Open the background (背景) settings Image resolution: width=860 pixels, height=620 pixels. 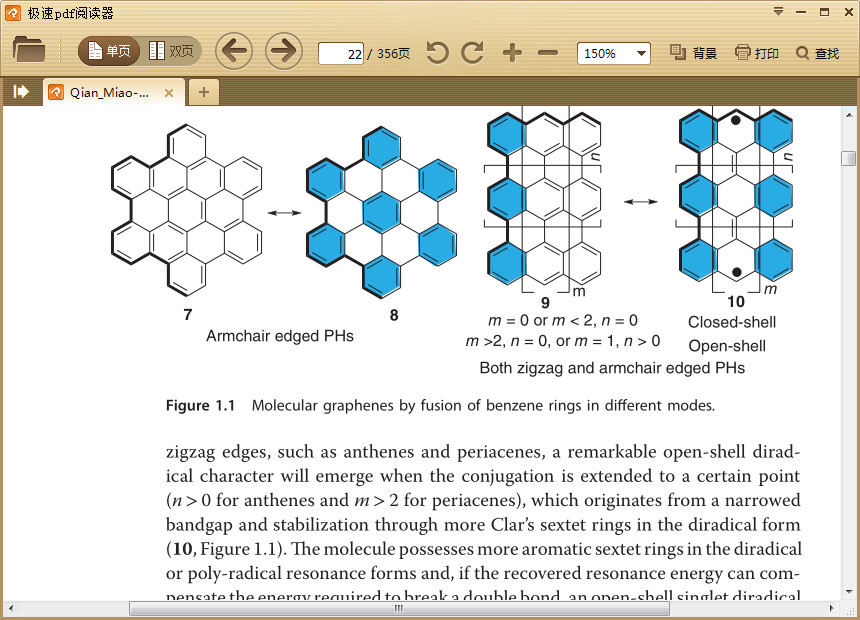tap(693, 53)
